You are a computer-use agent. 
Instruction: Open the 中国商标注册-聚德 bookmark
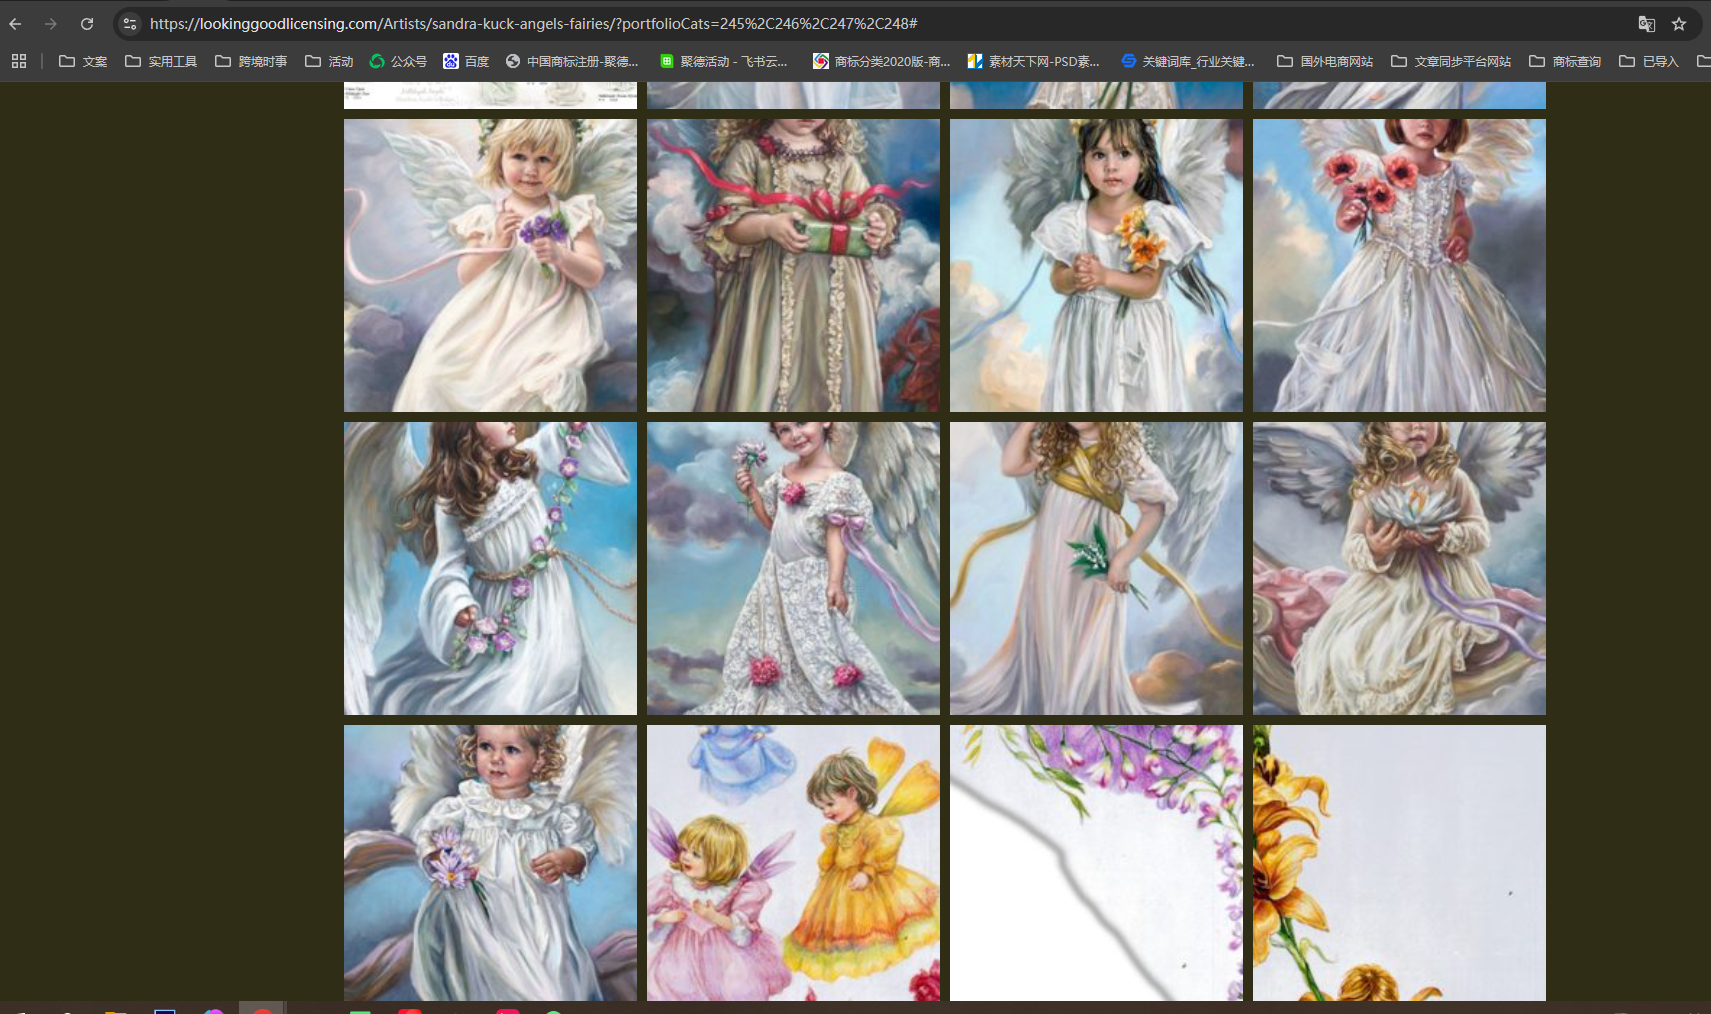(x=572, y=61)
